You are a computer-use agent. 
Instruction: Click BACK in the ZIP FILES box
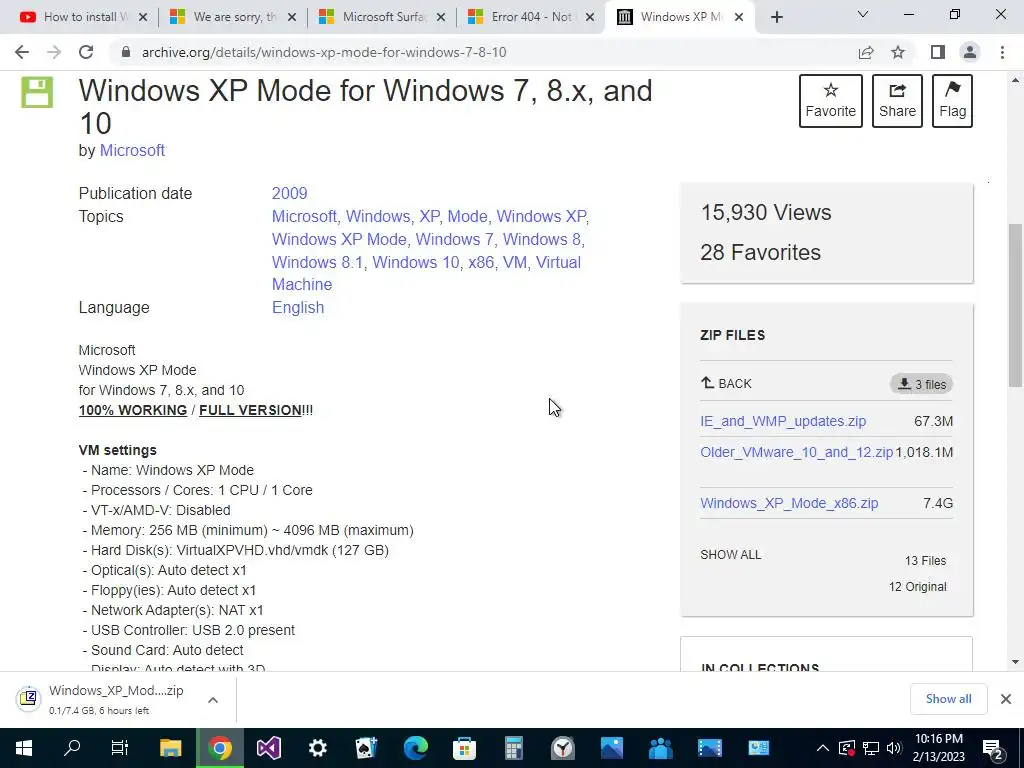pos(726,383)
